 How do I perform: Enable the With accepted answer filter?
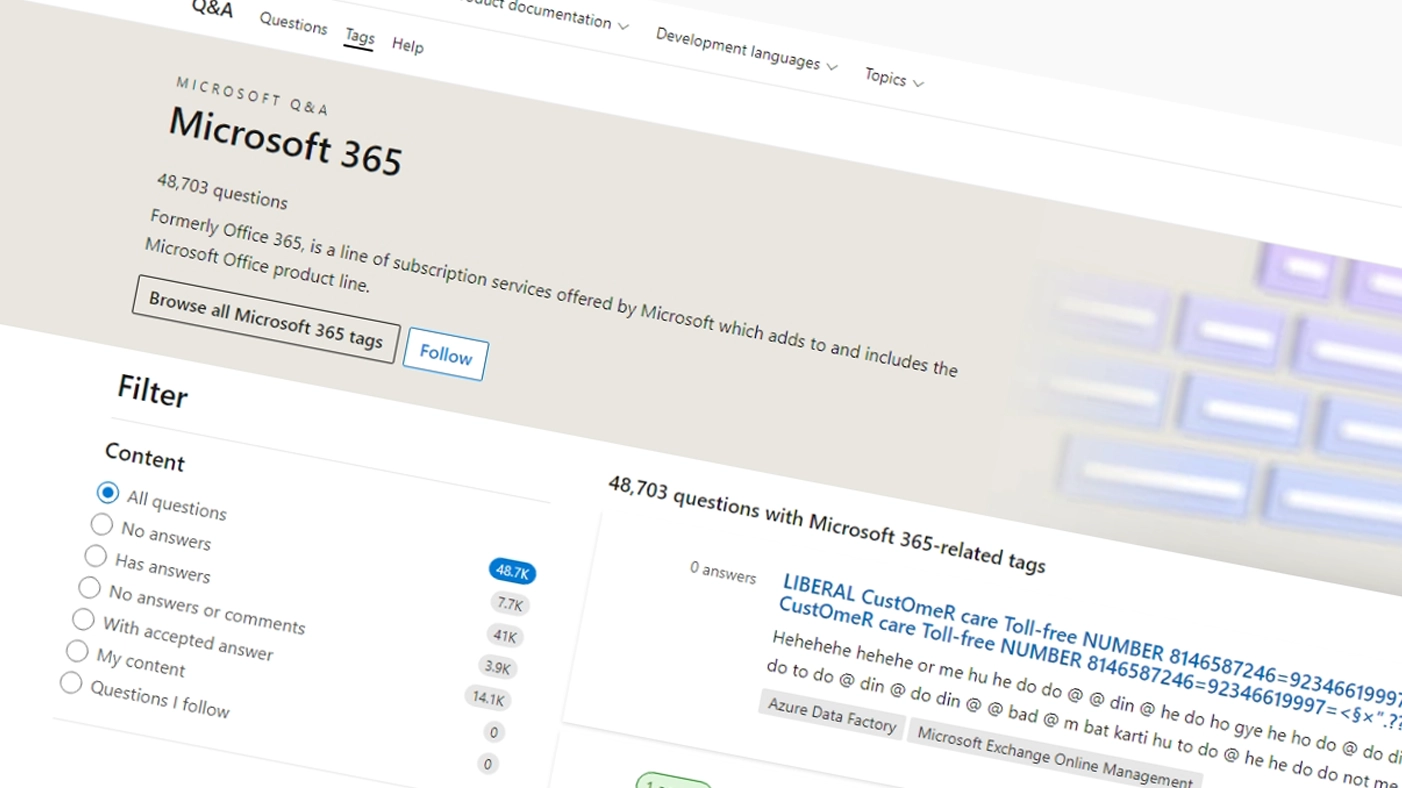[83, 620]
